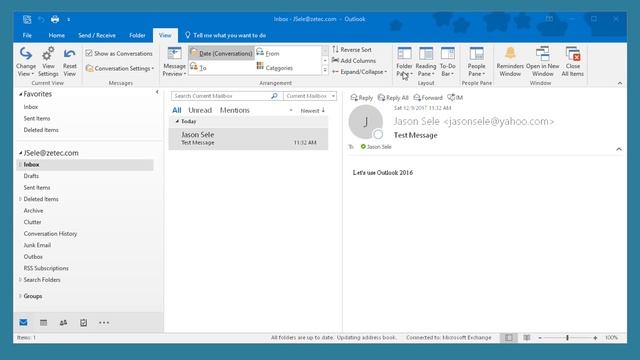Open Current Mailbox scope dropdown
The width and height of the screenshot is (640, 360).
[310, 96]
